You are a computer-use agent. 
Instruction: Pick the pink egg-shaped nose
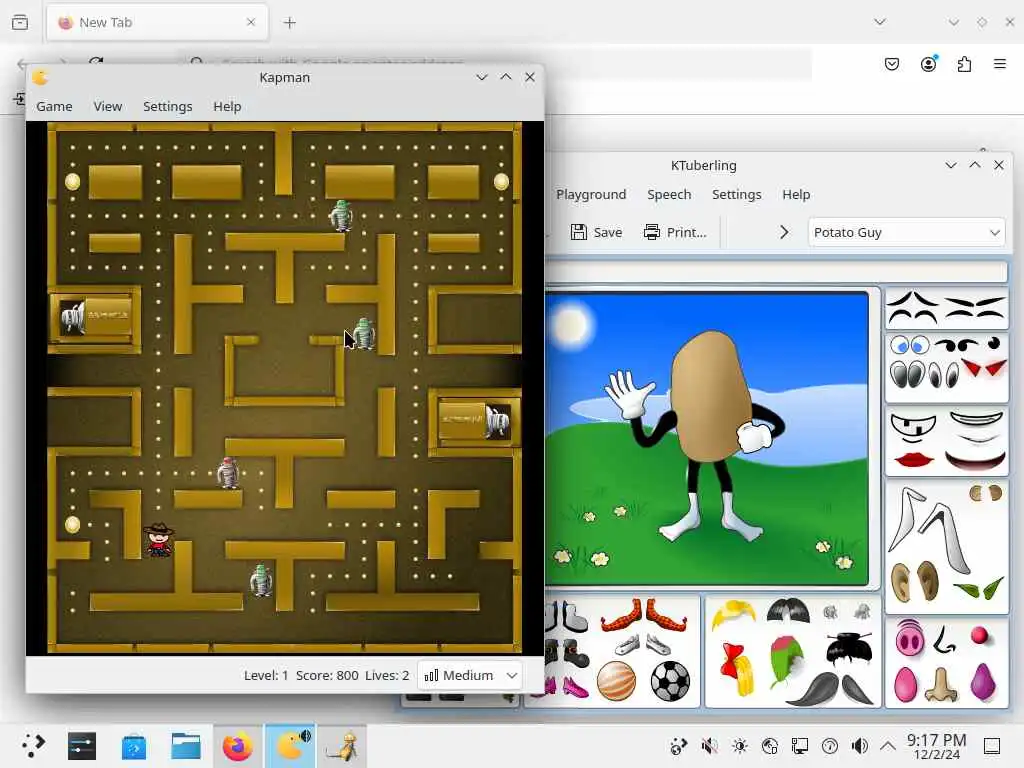906,684
